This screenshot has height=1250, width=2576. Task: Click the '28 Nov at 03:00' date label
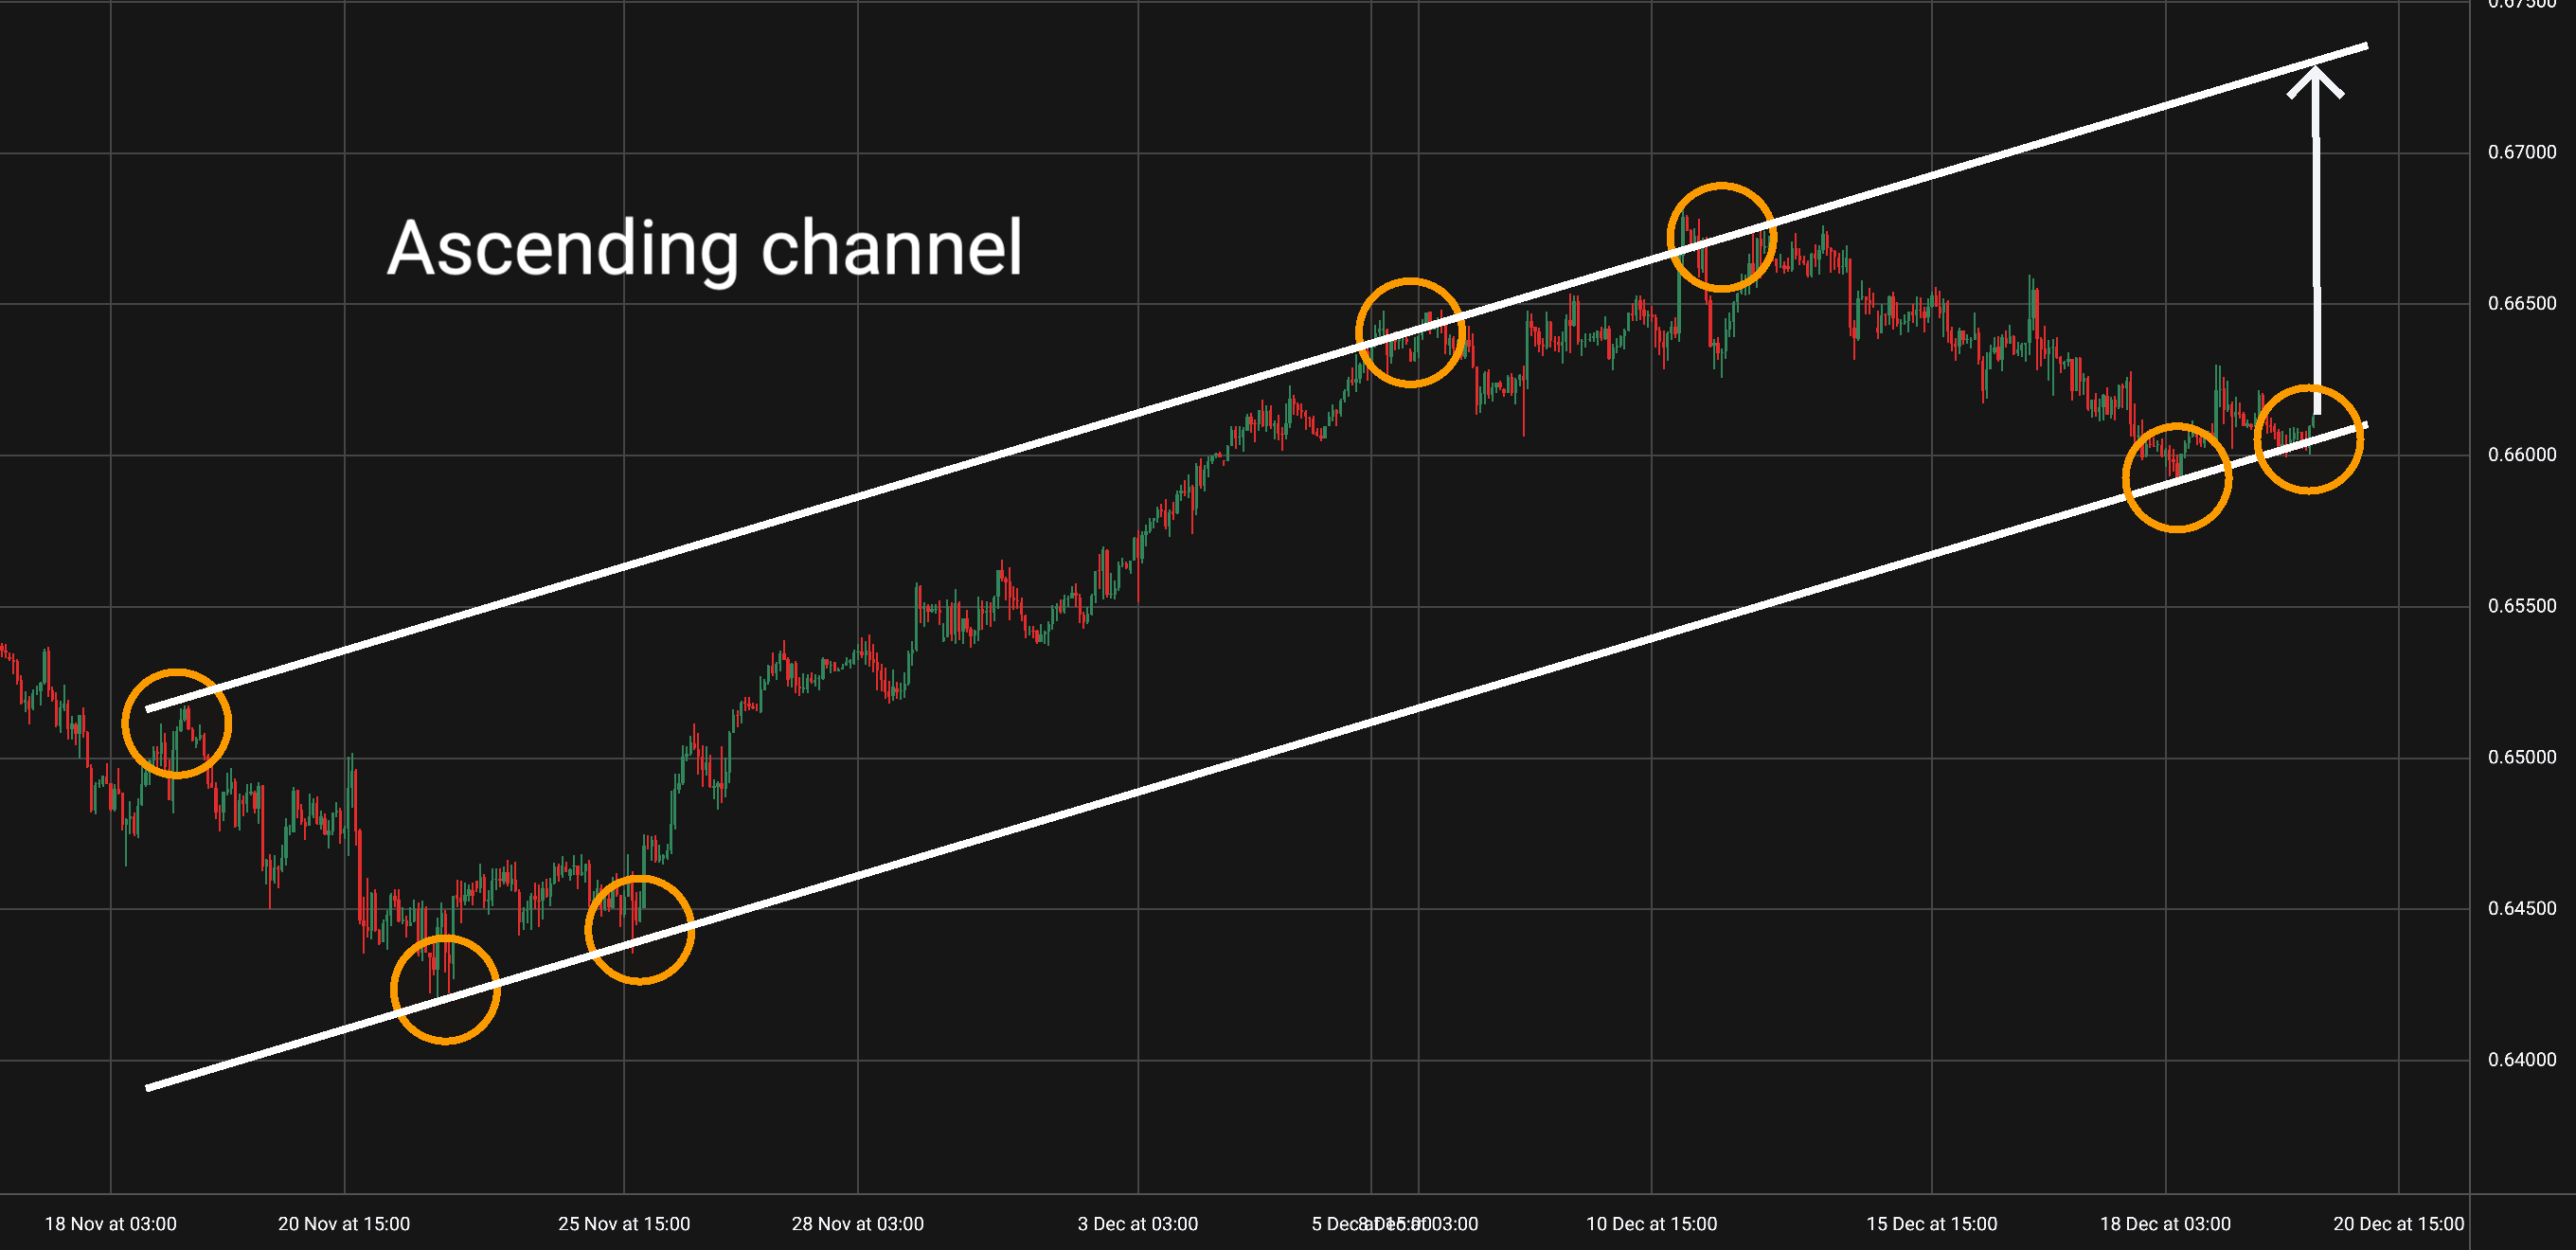(x=857, y=1223)
